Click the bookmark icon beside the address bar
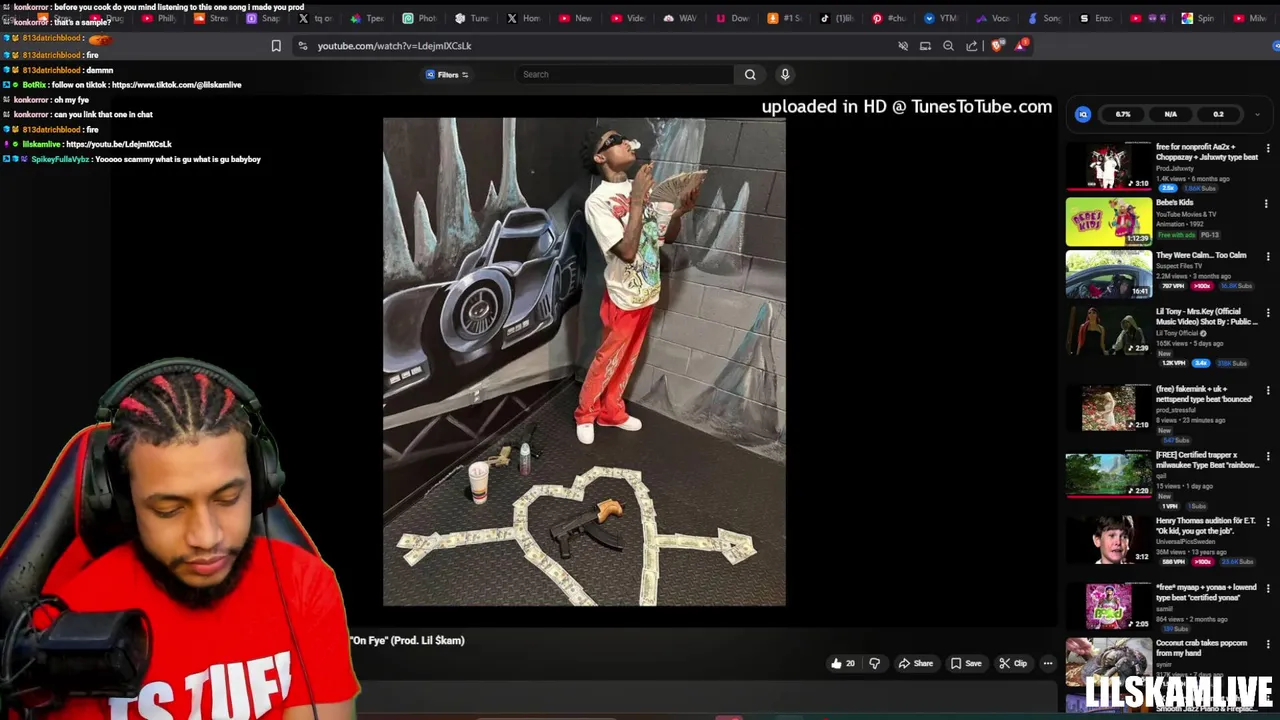Screen dimensions: 1280x720 [x=276, y=45]
